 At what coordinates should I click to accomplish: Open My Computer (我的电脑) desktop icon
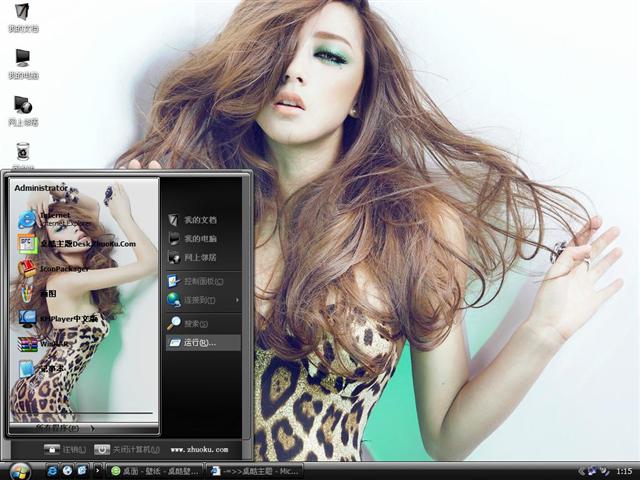[x=23, y=64]
